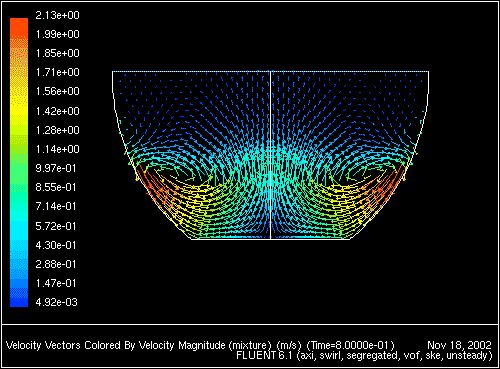The height and width of the screenshot is (369, 500).
Task: Click the 8.55e-01 legend value
Action: [56, 187]
